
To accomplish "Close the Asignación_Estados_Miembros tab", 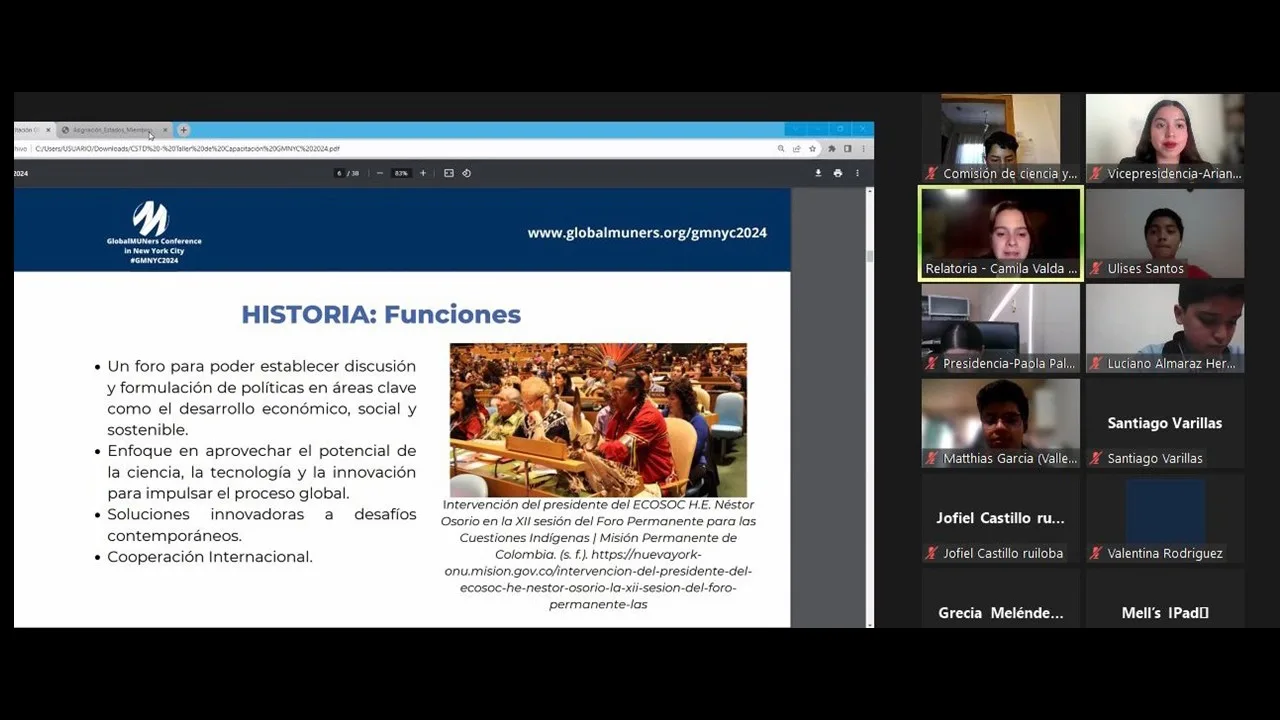I will [x=165, y=130].
